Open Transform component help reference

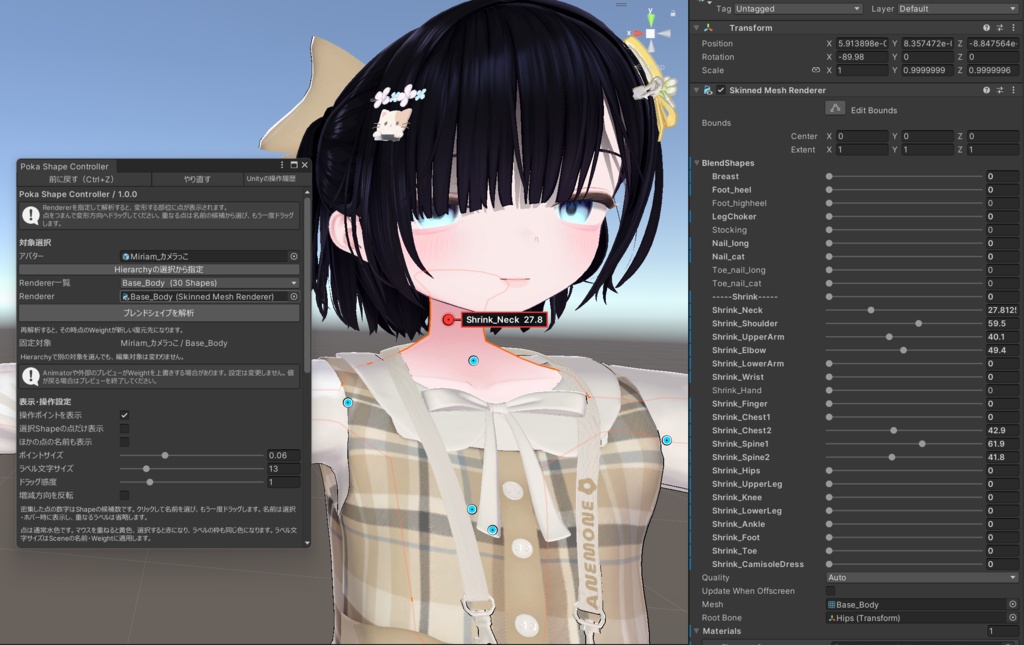point(986,28)
